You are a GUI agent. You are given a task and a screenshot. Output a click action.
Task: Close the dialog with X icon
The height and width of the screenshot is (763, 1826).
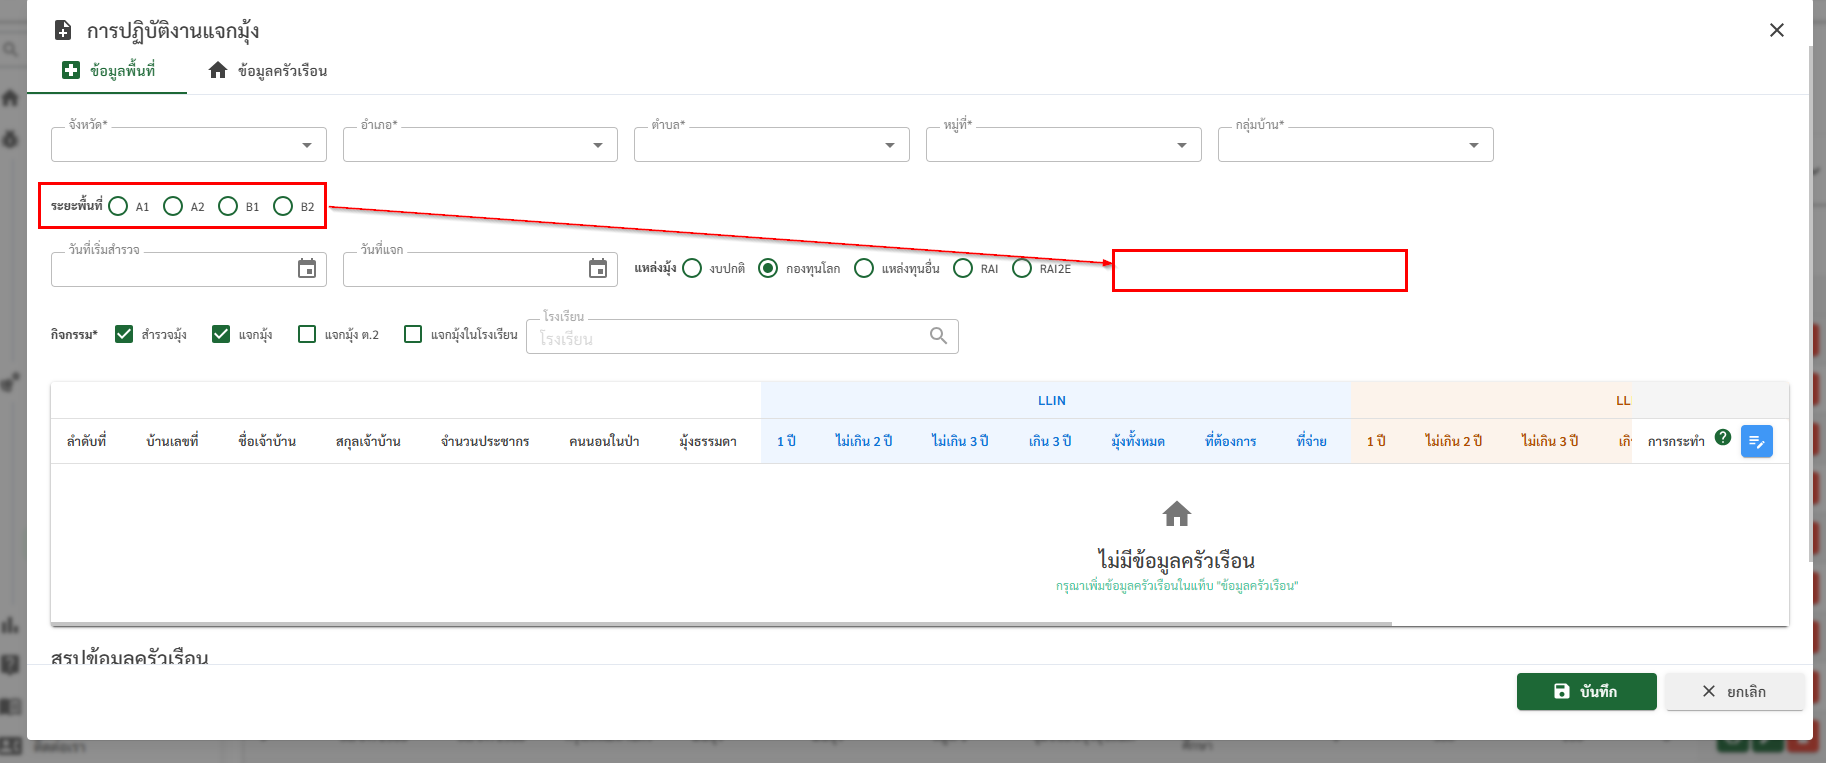click(x=1776, y=30)
